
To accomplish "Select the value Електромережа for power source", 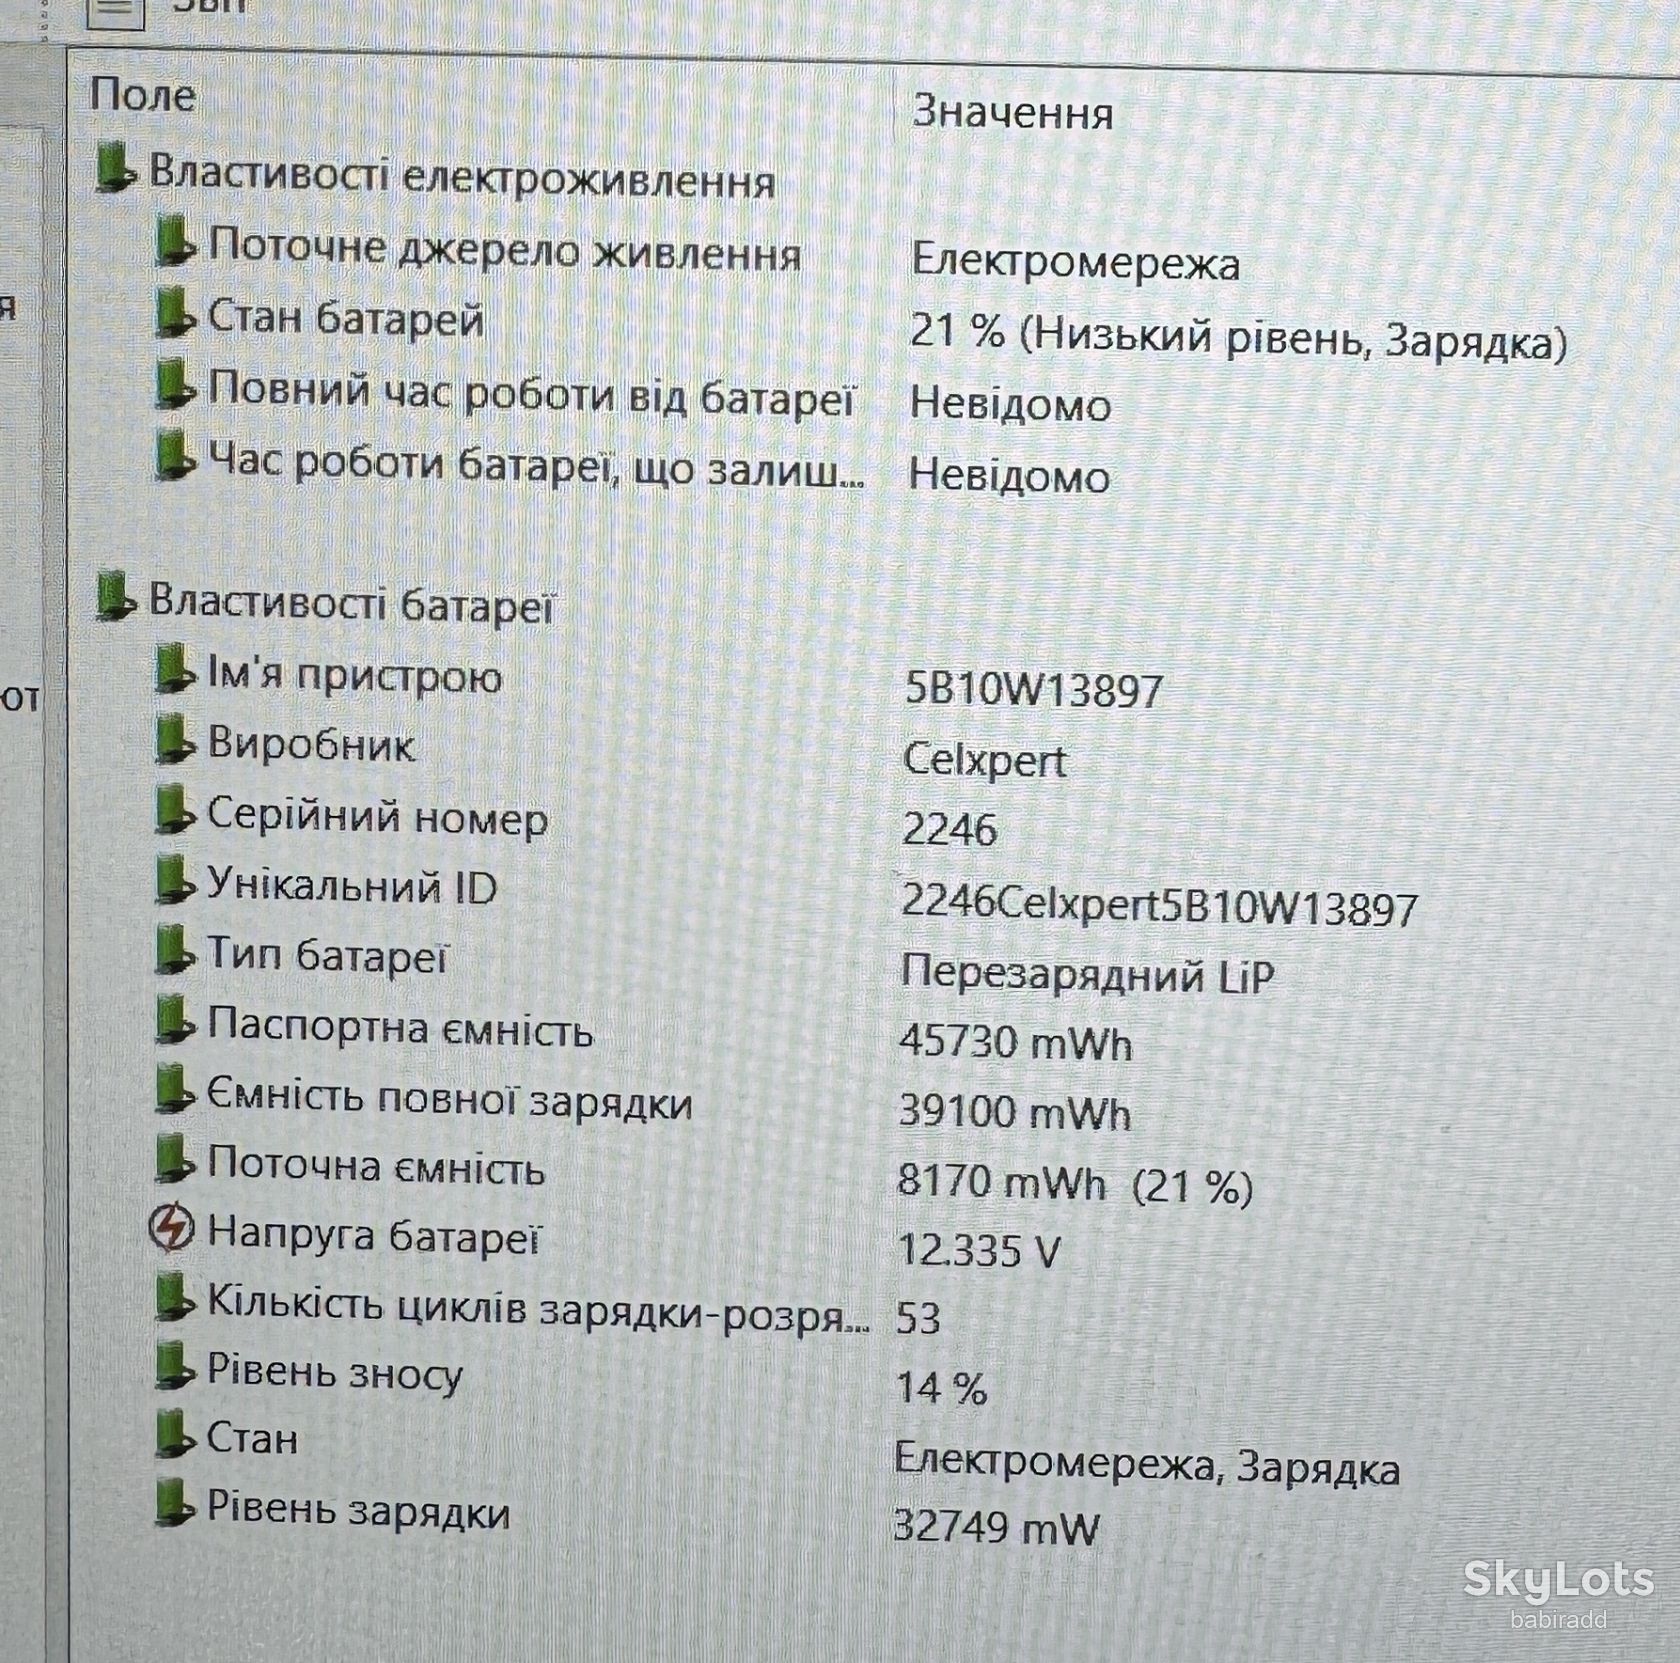I will 1076,263.
